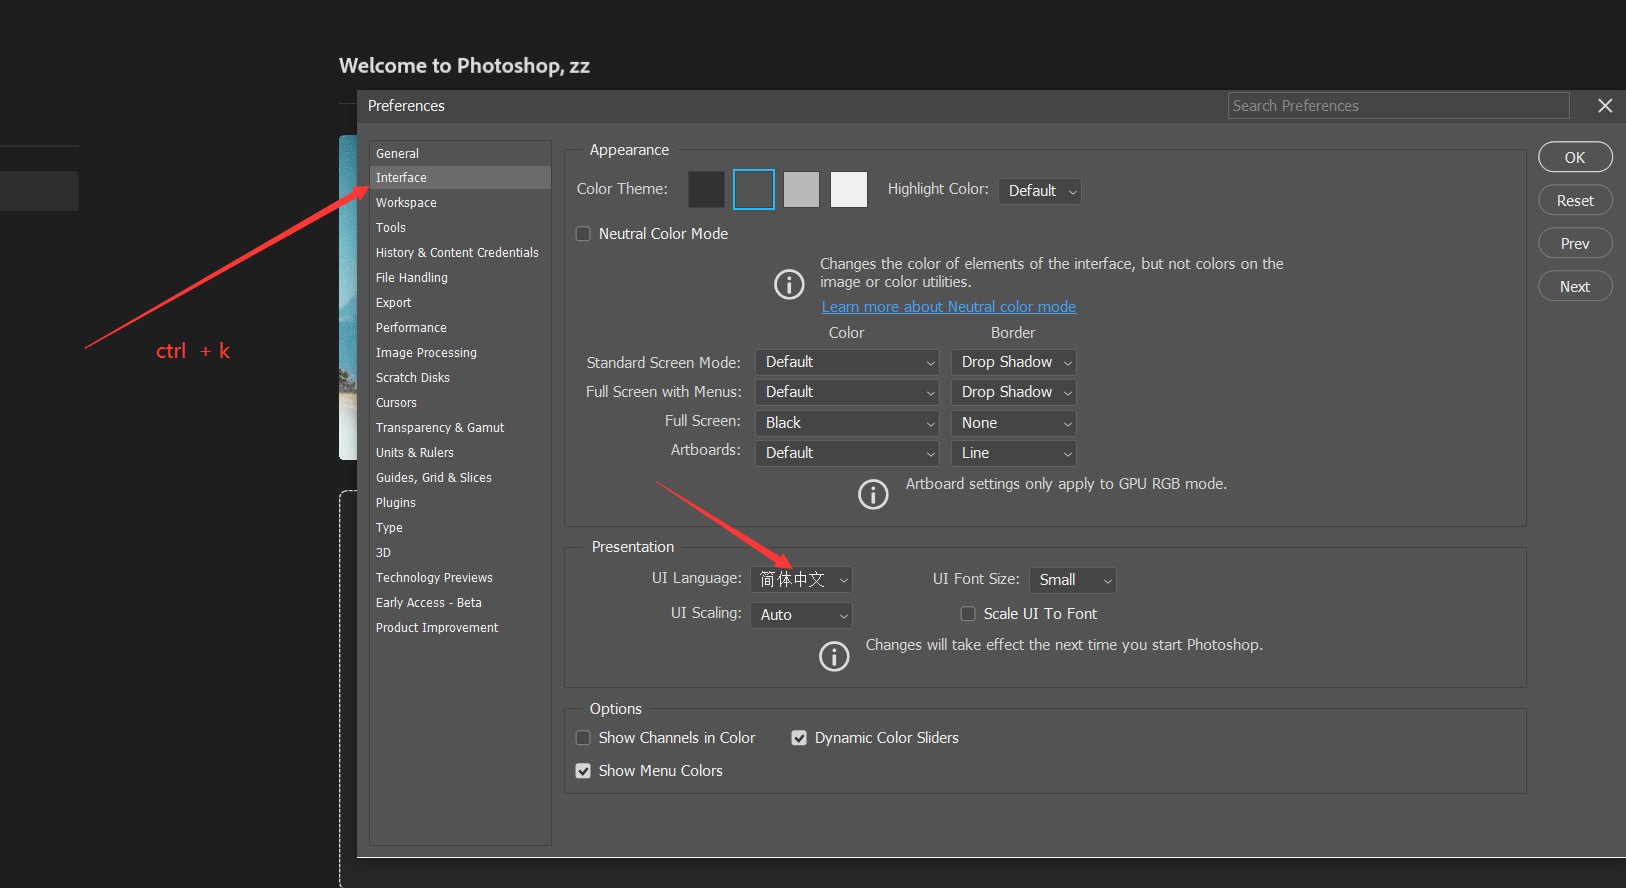Select the darkest color theme swatch
1626x888 pixels.
[706, 189]
